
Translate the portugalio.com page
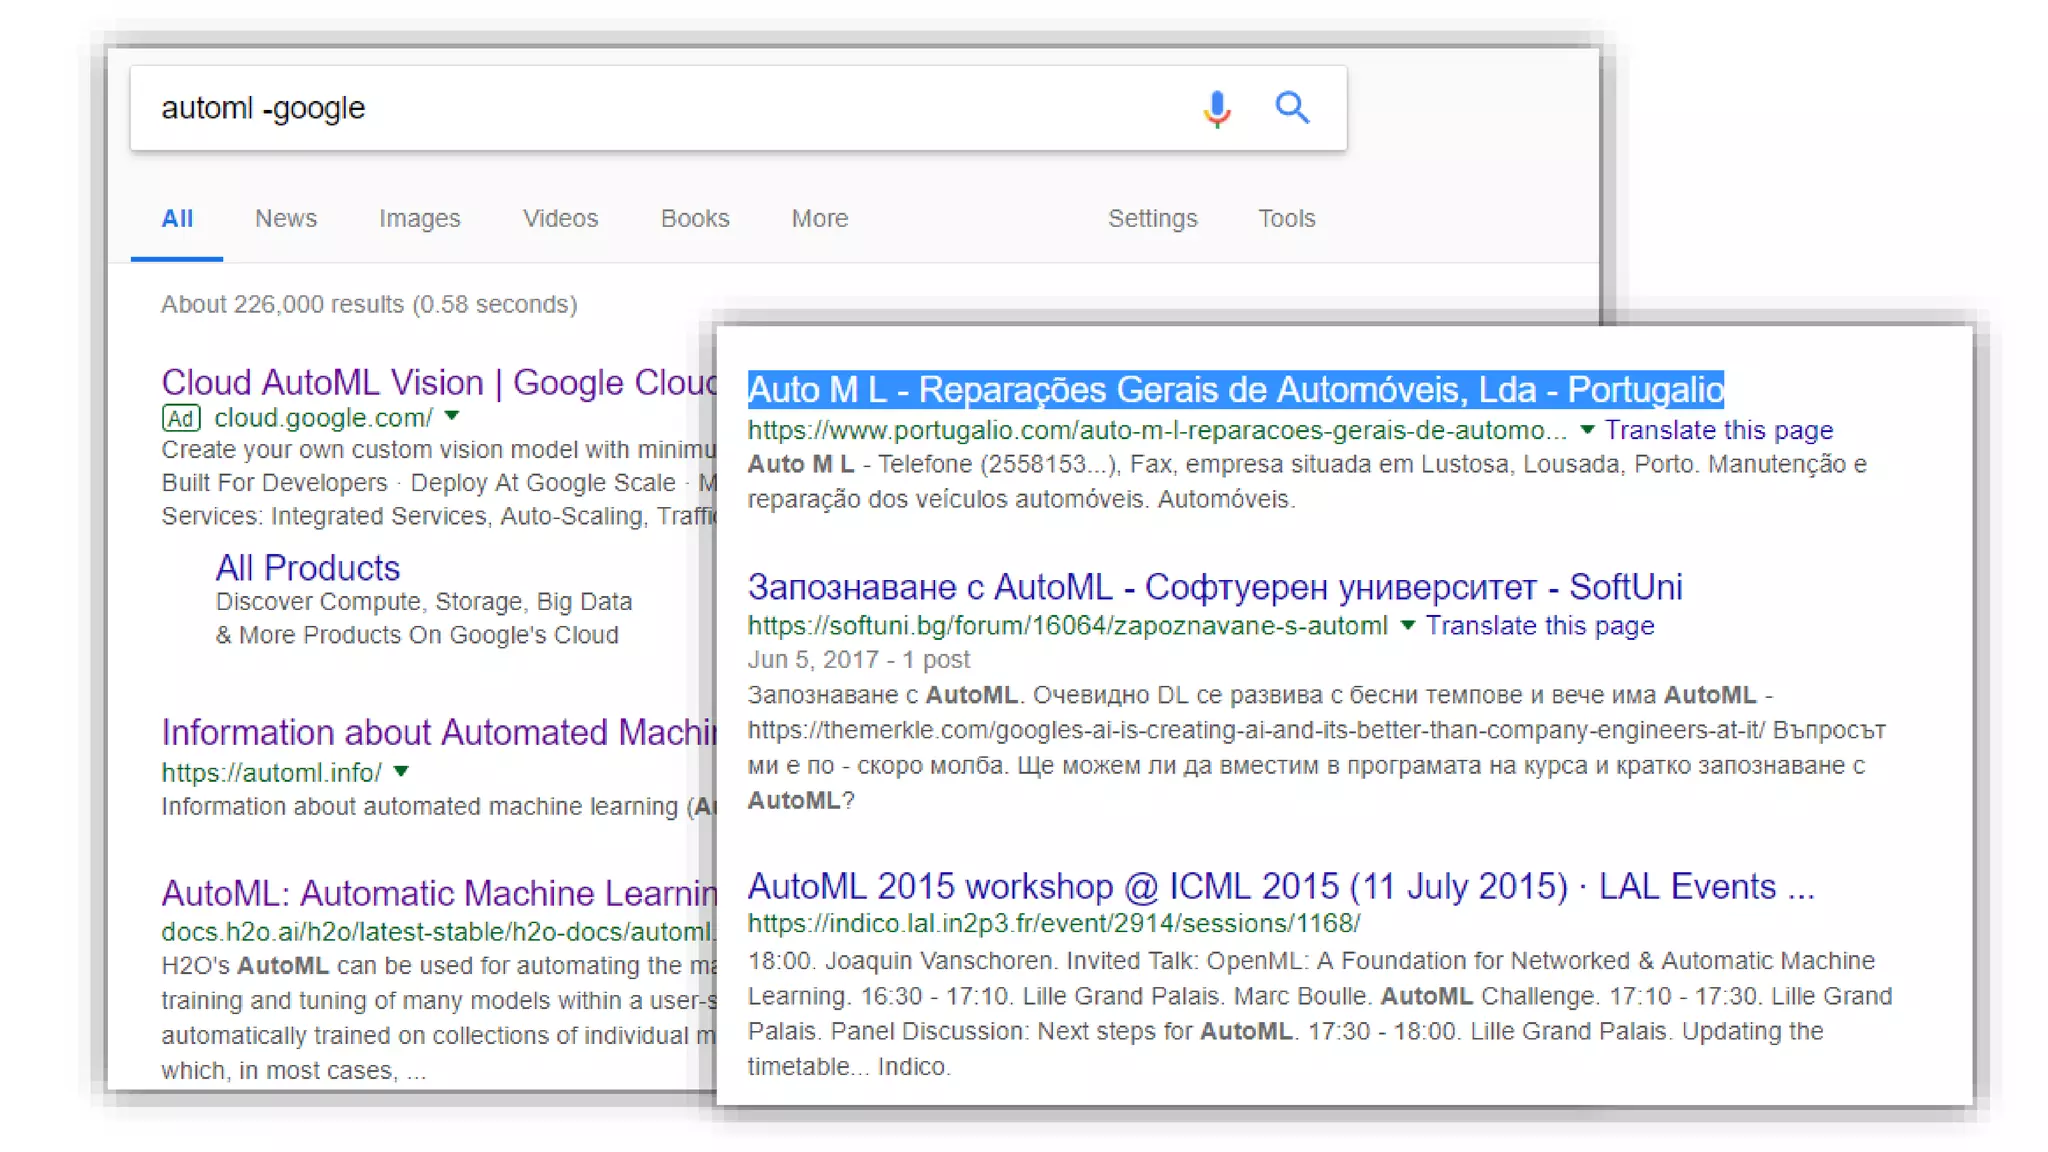tap(1718, 430)
